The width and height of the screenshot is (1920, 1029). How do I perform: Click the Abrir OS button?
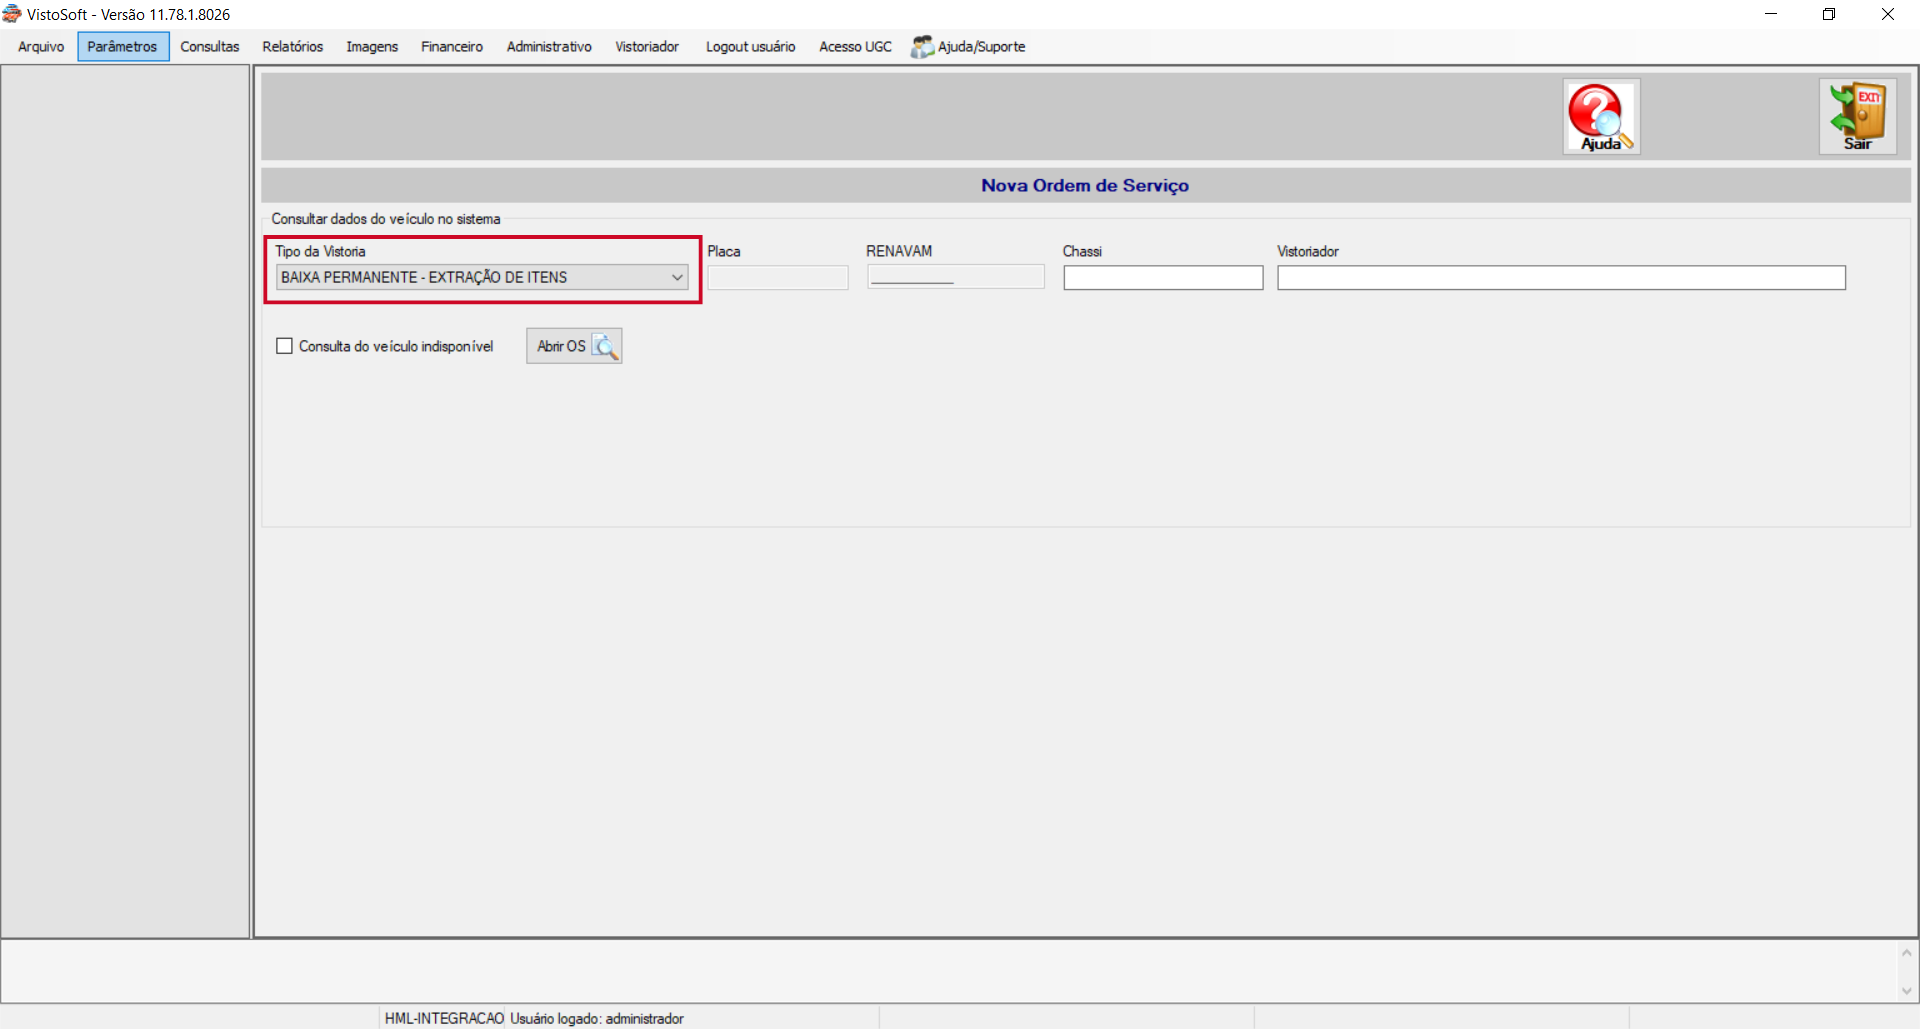pyautogui.click(x=574, y=346)
